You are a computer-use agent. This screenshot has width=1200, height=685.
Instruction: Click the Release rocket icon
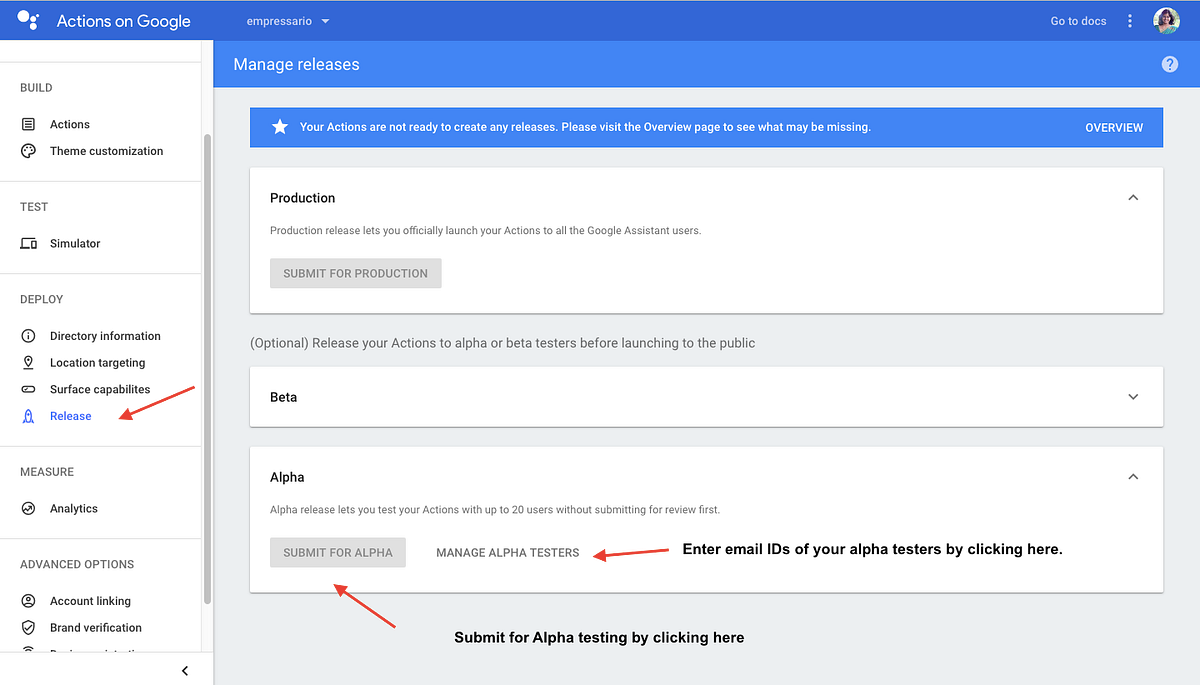pos(29,416)
